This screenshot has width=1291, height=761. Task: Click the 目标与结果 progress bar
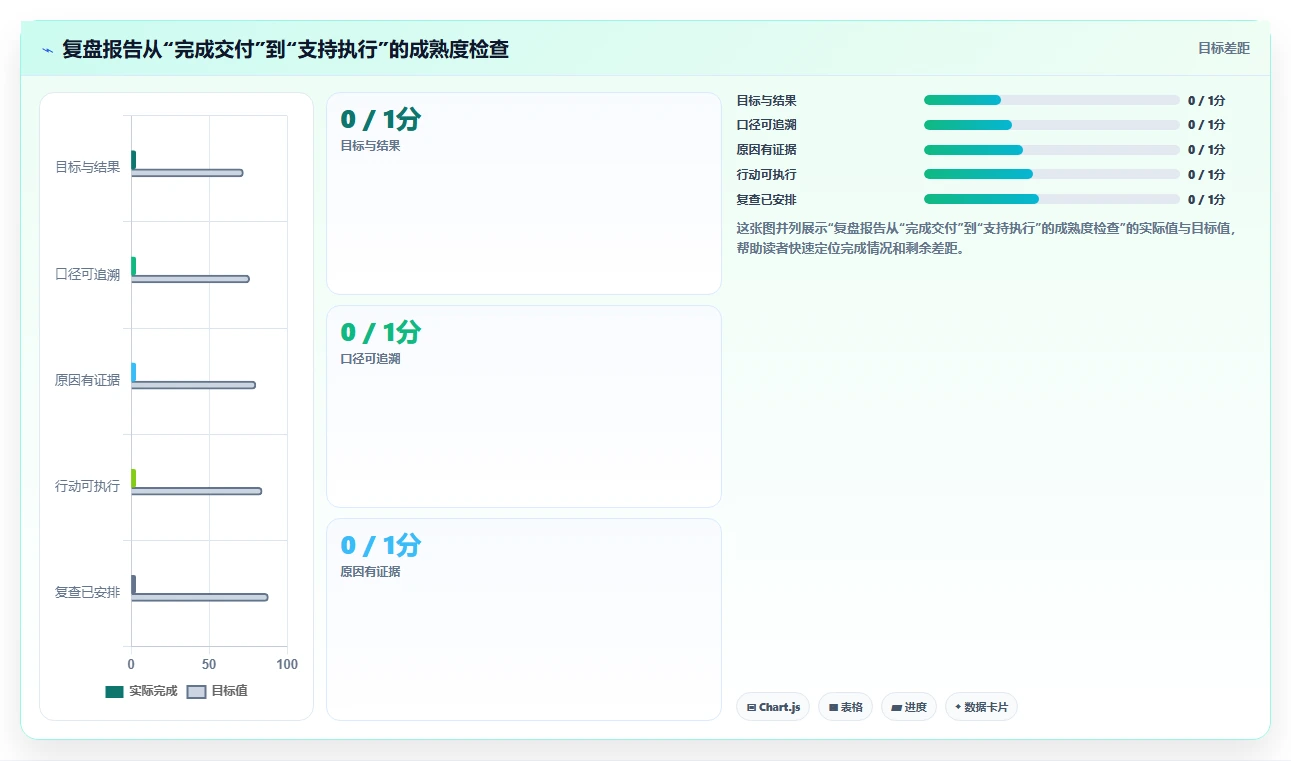point(1051,100)
